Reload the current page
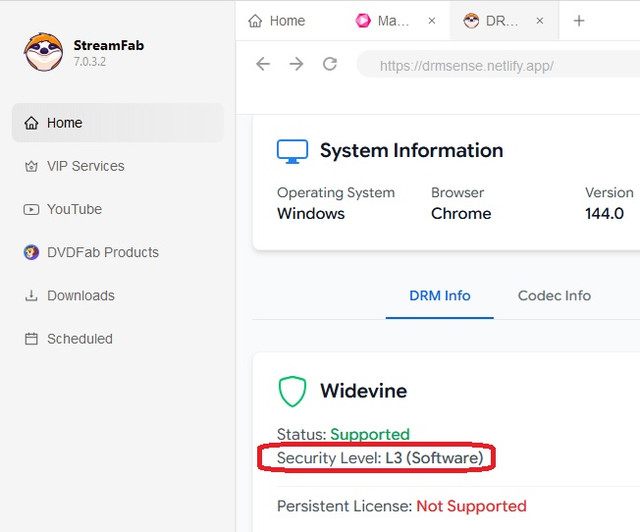This screenshot has height=532, width=640. click(330, 64)
